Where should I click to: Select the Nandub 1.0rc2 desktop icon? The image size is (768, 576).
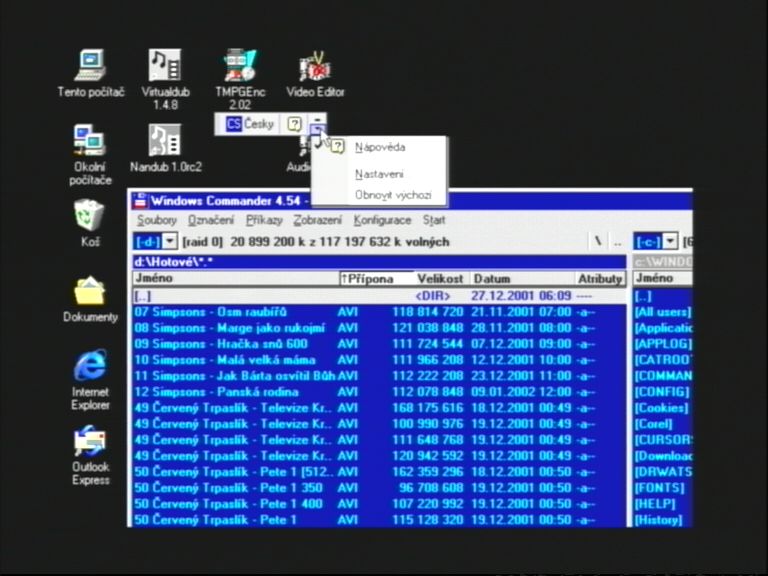tap(165, 148)
